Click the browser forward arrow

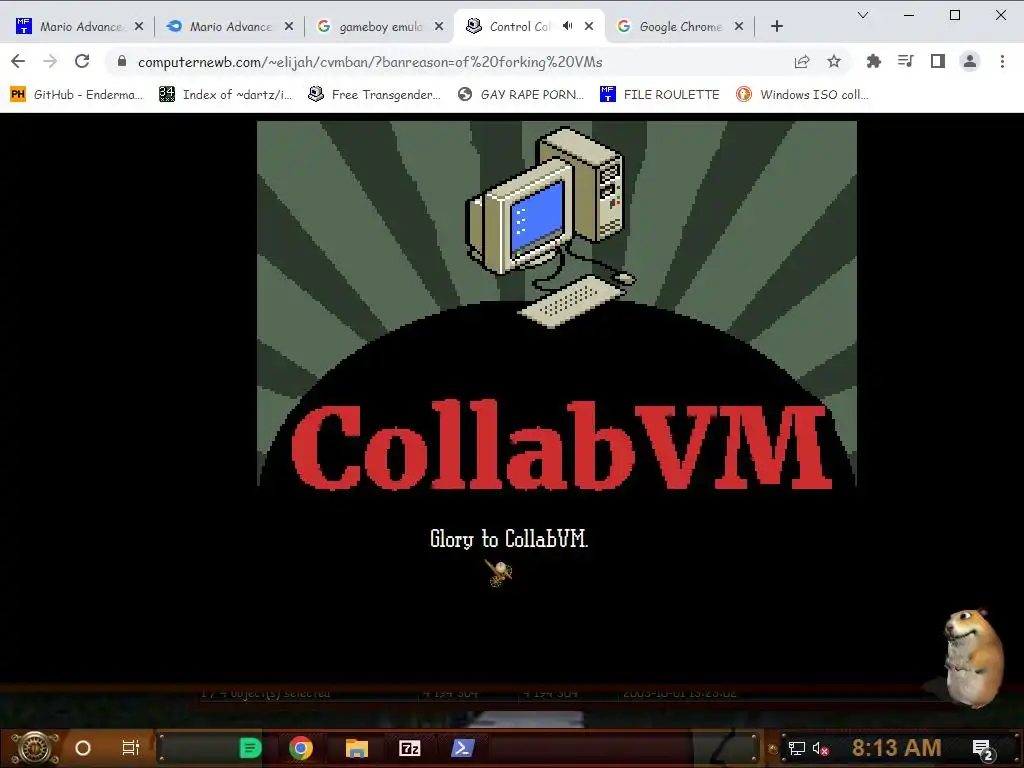(x=50, y=61)
